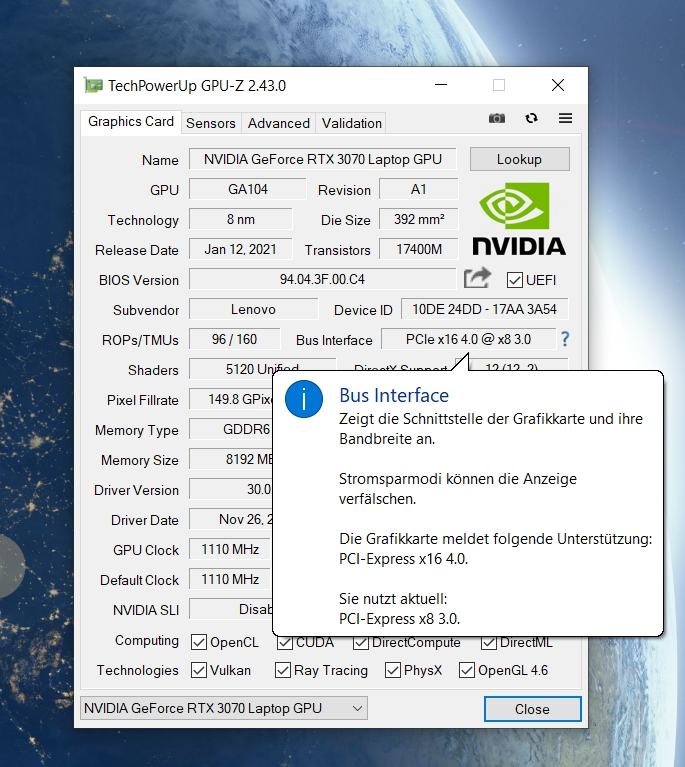
Task: Click the Shaders field 5120 Unified
Action: pos(263,369)
